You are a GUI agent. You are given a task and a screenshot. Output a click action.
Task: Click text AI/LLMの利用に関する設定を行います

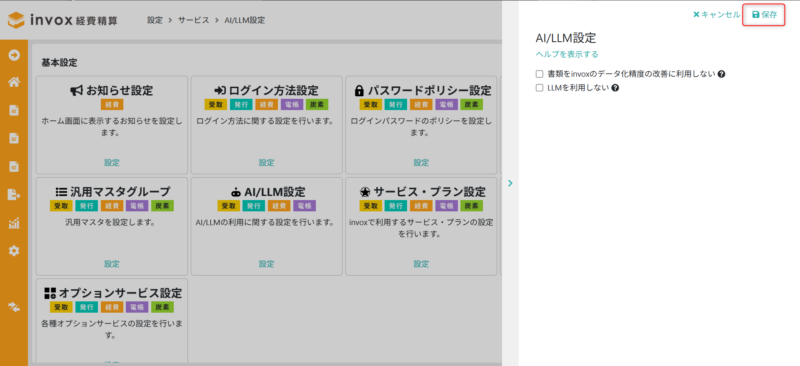tap(266, 223)
